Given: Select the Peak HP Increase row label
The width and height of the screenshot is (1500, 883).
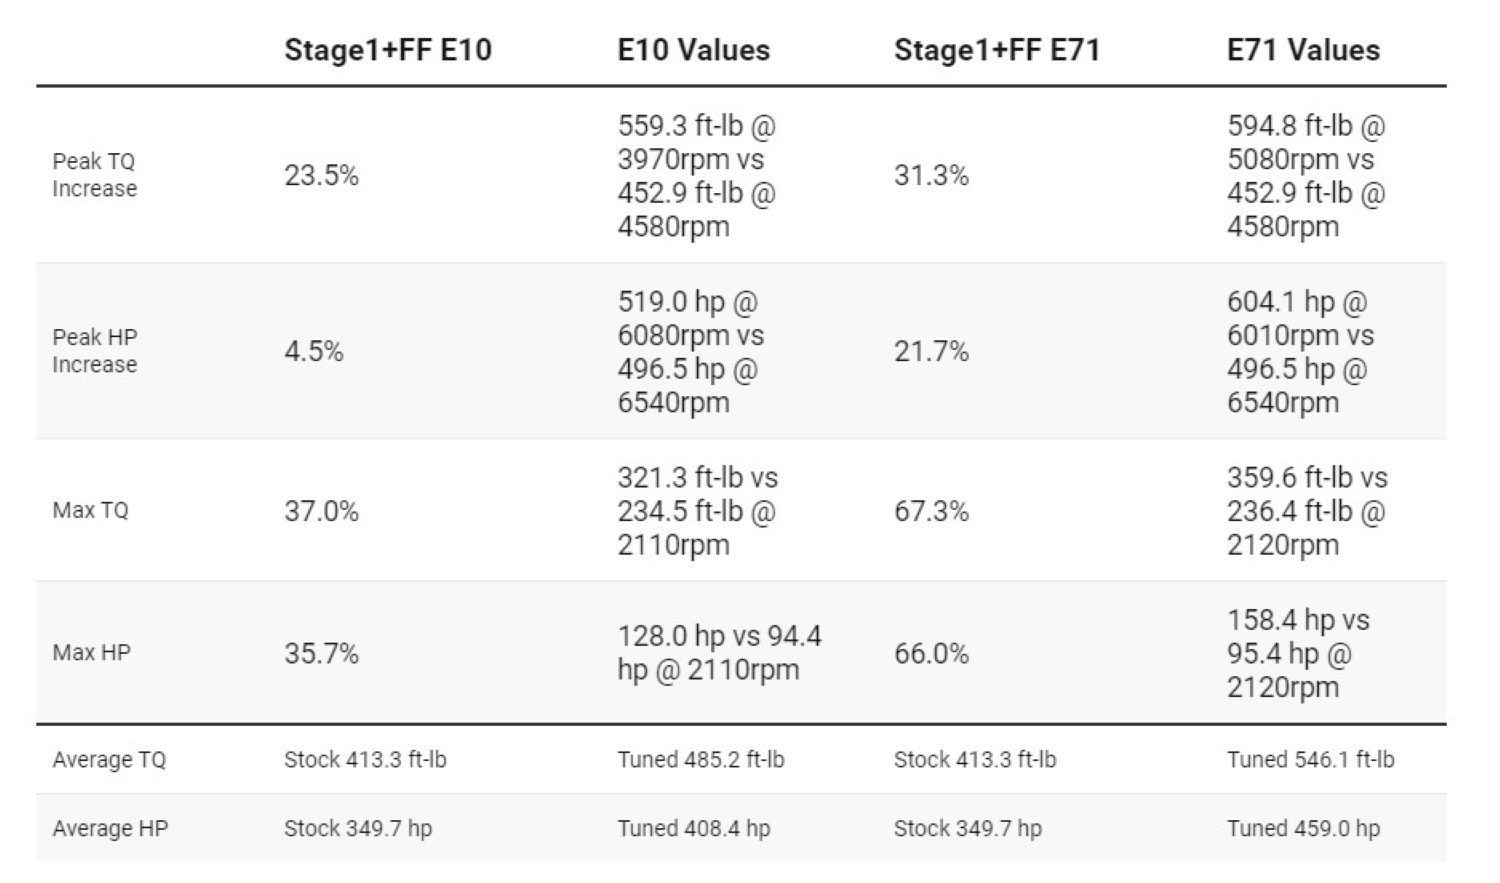Looking at the screenshot, I should click(x=94, y=351).
